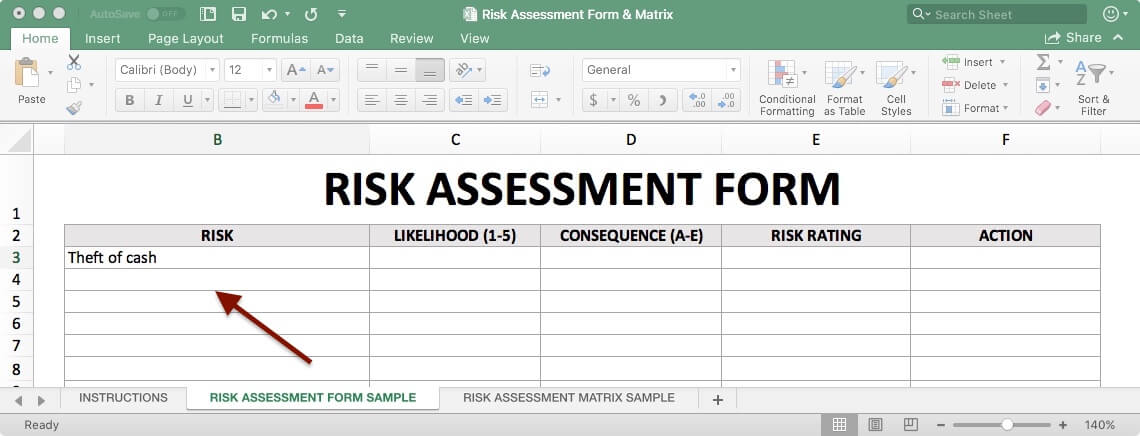
Task: Expand the Undo history arrow
Action: [287, 14]
